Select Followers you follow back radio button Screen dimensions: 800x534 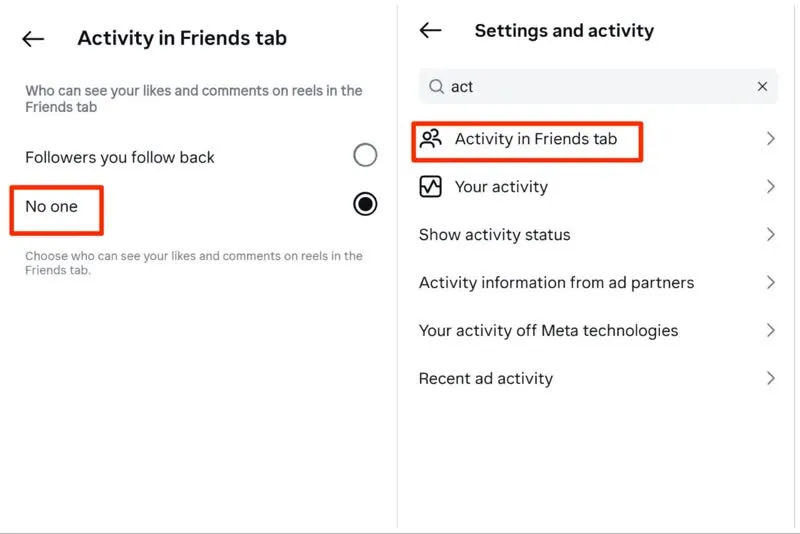tap(365, 155)
